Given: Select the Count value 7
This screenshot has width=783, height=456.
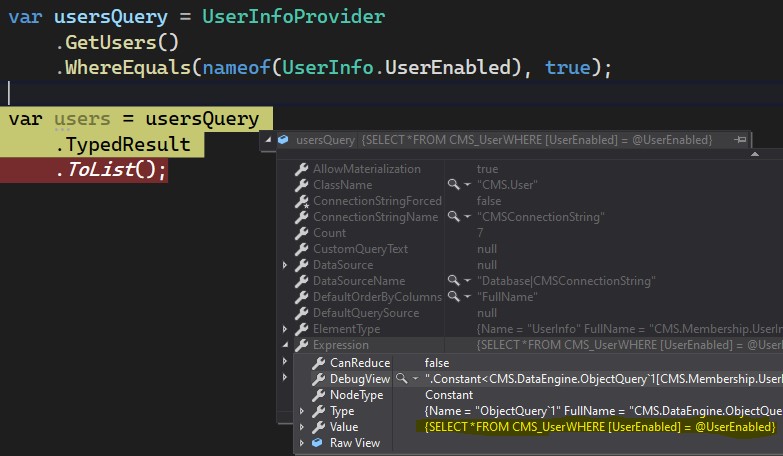Looking at the screenshot, I should 480,233.
